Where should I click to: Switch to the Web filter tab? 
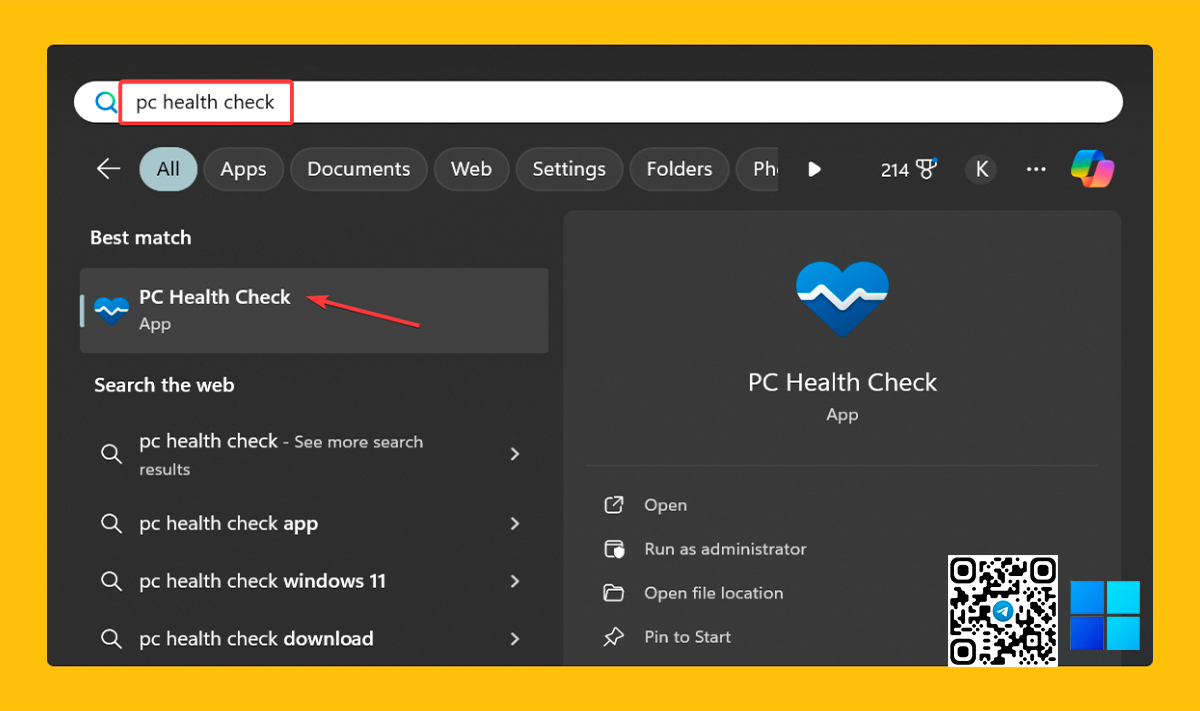471,169
